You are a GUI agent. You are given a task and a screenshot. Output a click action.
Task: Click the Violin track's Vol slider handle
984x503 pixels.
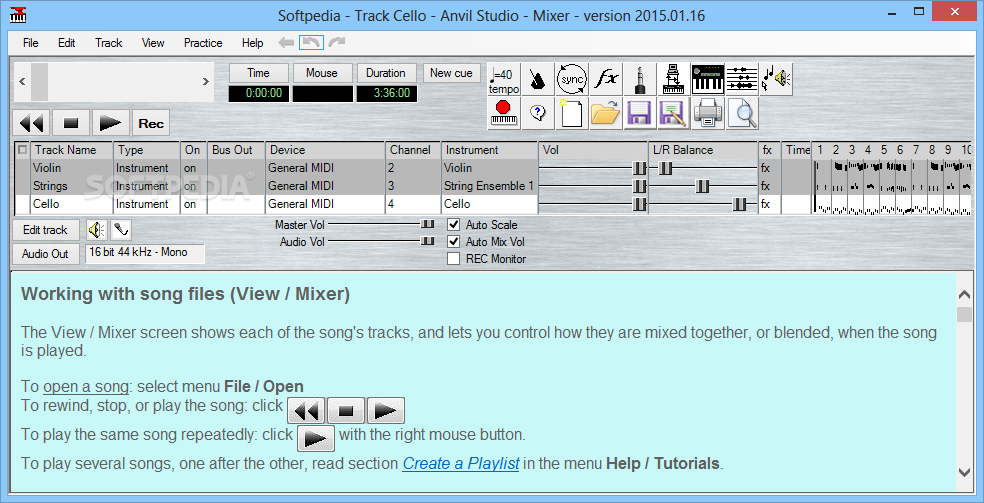click(x=639, y=168)
